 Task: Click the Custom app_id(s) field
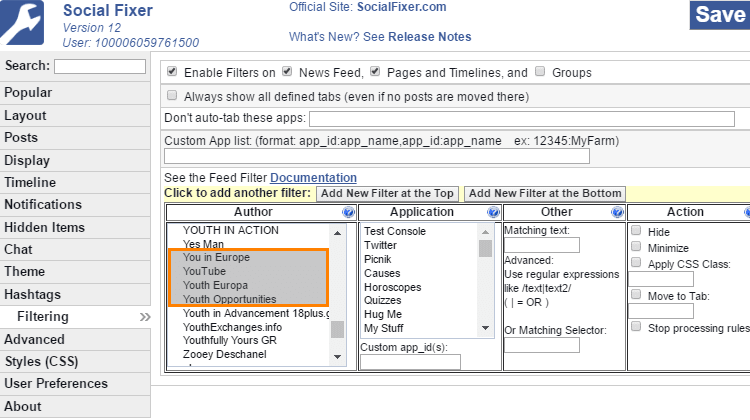(410, 362)
